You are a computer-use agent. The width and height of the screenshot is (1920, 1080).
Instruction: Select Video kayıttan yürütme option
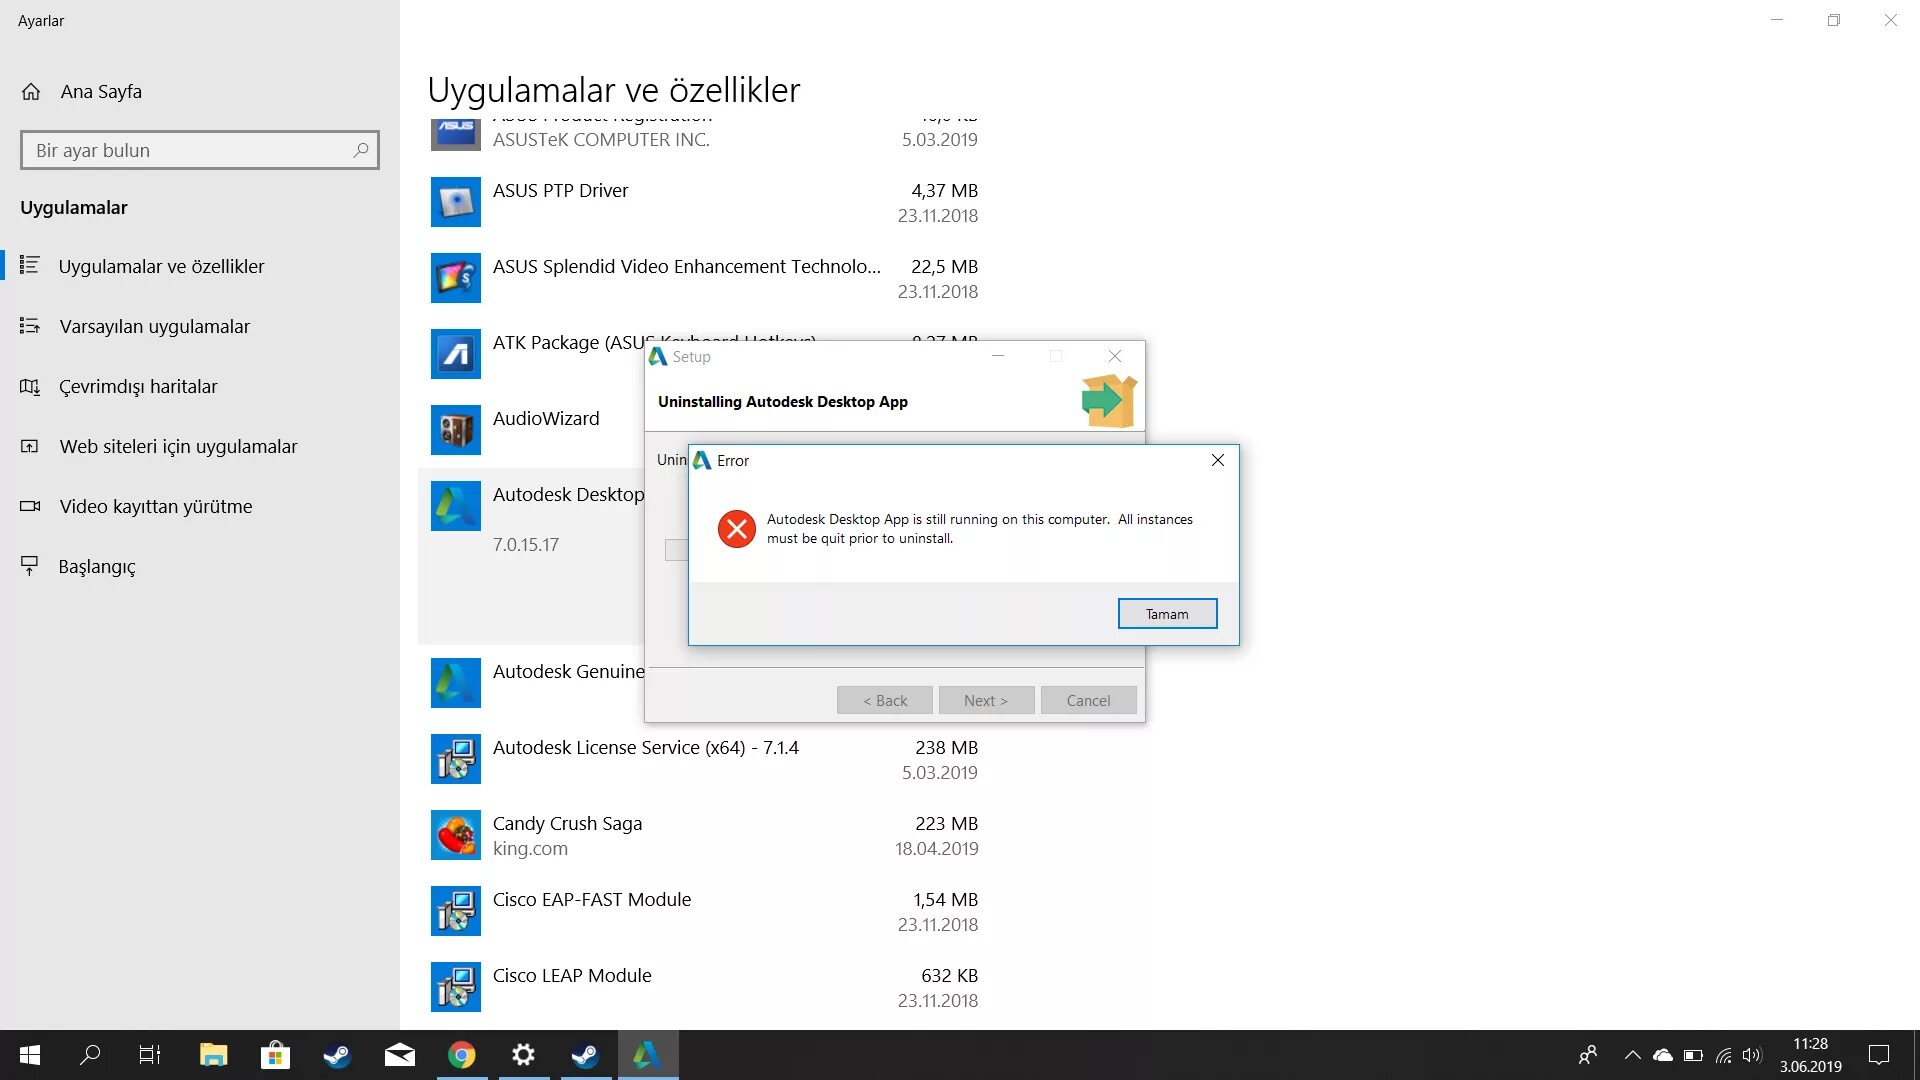pyautogui.click(x=155, y=507)
